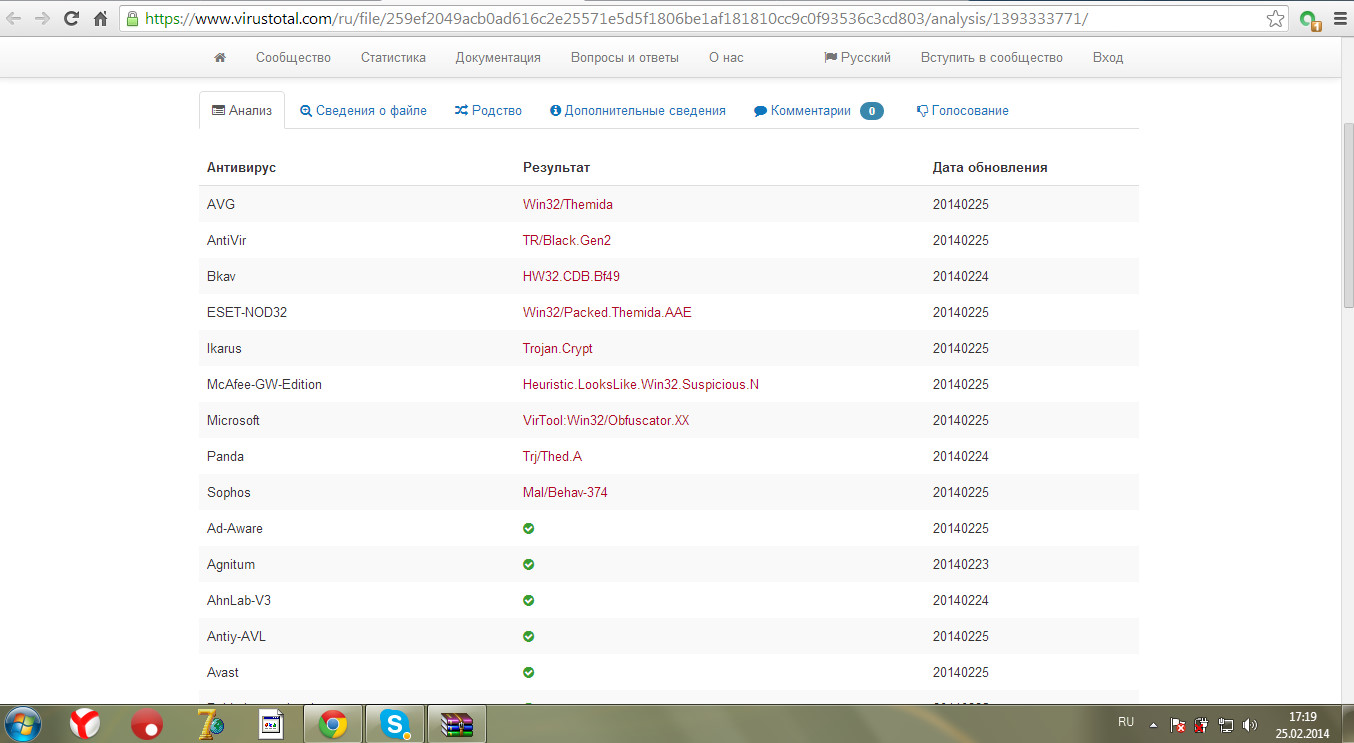Switch to Chrome in the taskbar
The image size is (1354, 743).
click(333, 723)
